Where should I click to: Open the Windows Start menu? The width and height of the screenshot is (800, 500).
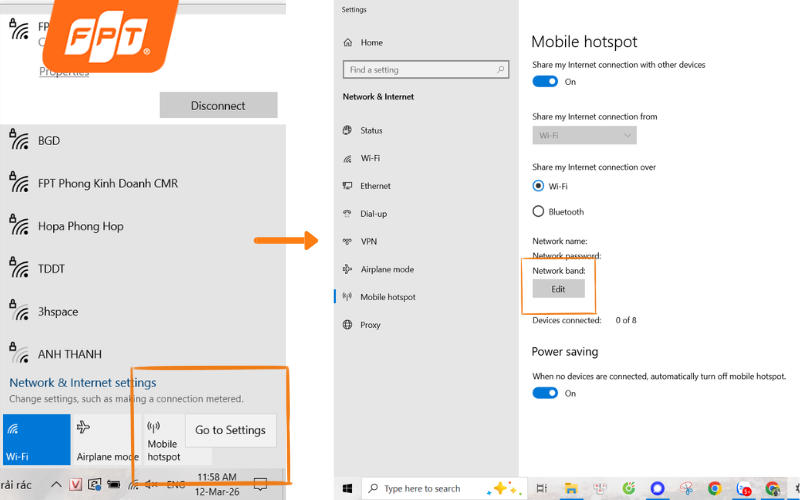347,489
